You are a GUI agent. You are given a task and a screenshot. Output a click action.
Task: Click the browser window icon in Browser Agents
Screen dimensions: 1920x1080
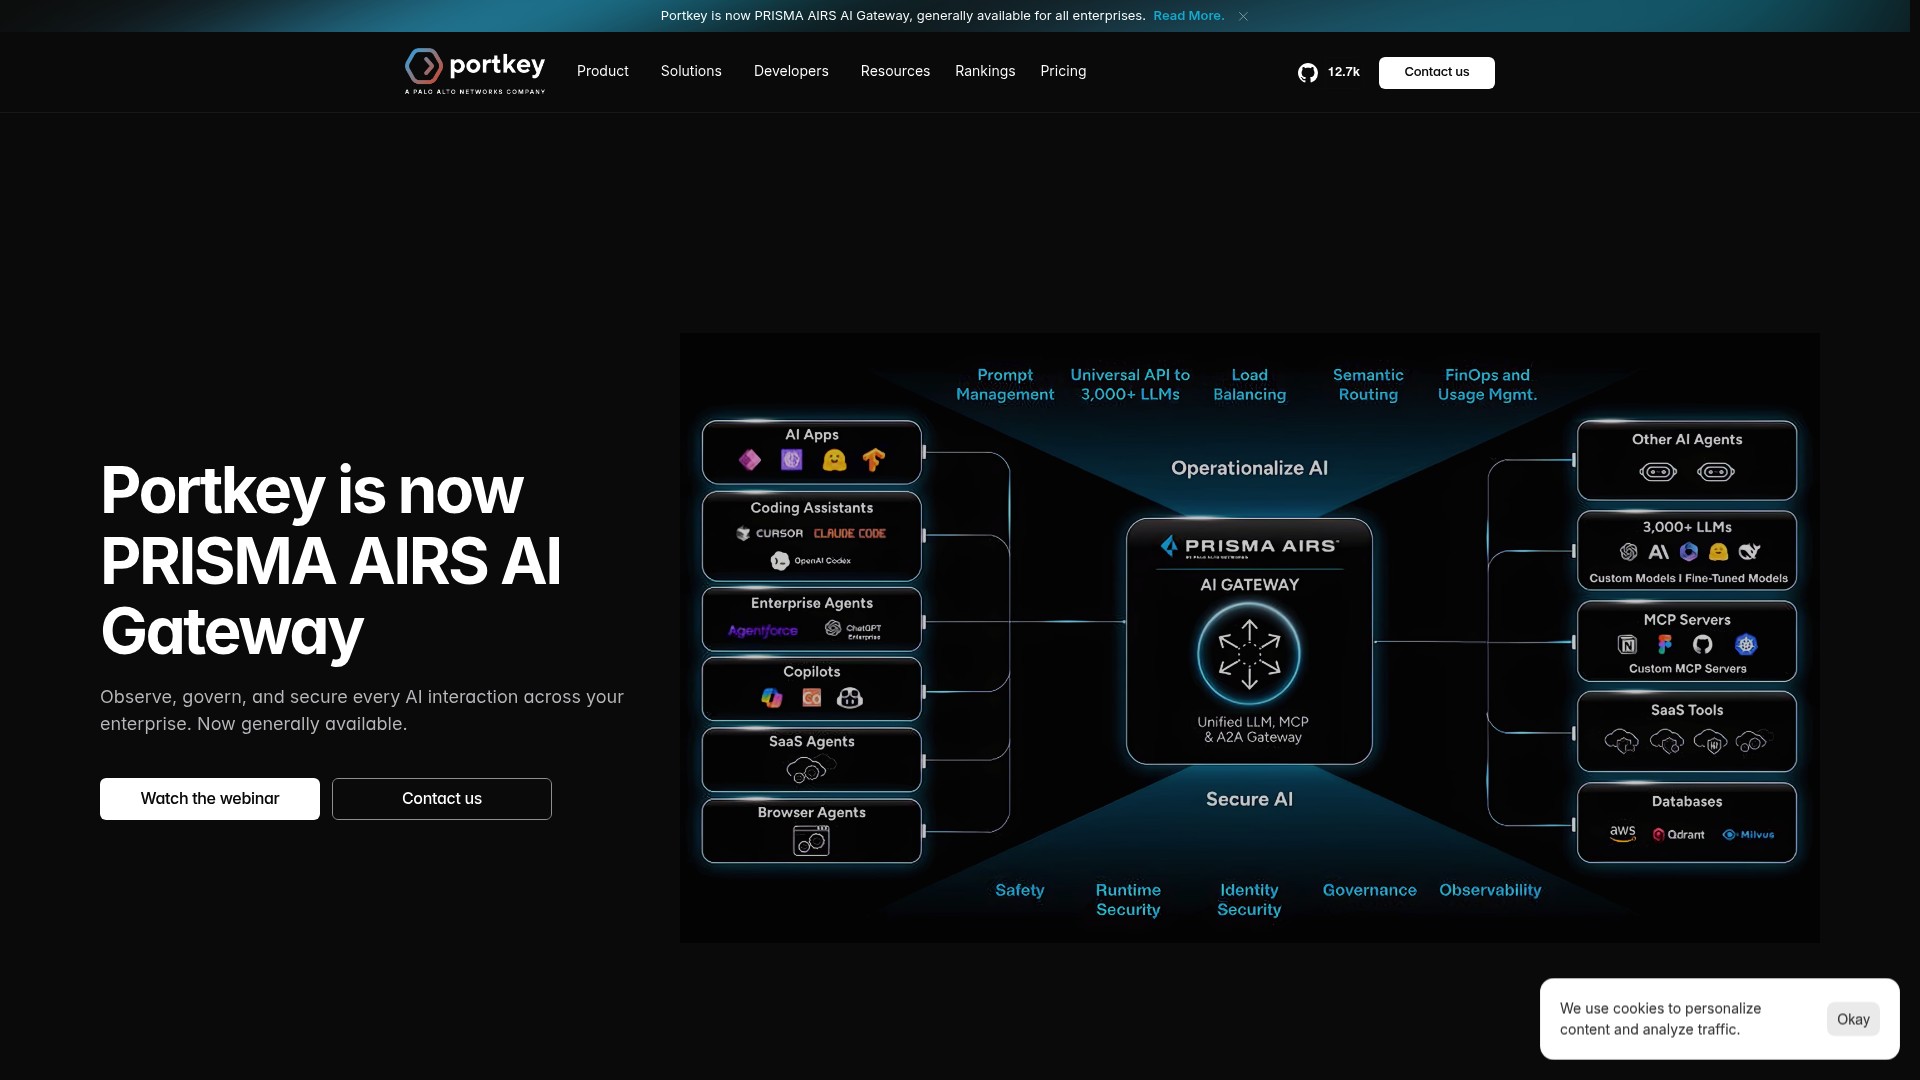coord(811,841)
